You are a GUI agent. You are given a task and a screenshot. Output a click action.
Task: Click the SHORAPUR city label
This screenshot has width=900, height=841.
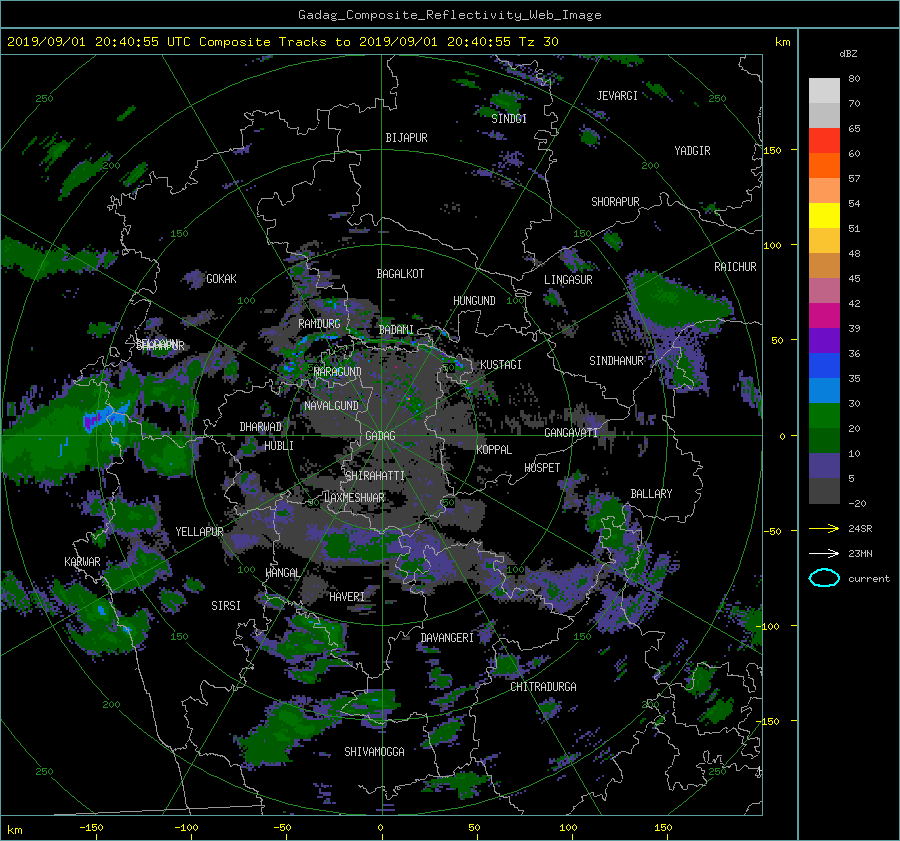615,202
